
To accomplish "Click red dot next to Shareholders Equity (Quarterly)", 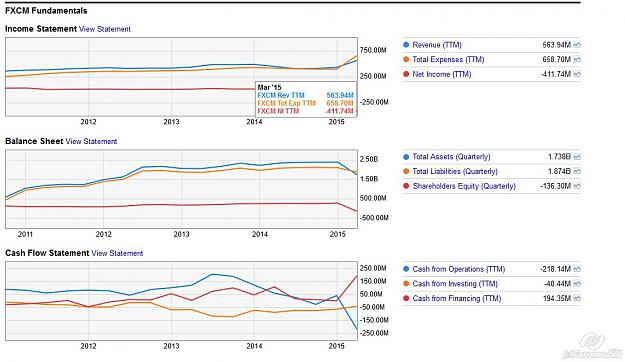I will (406, 186).
